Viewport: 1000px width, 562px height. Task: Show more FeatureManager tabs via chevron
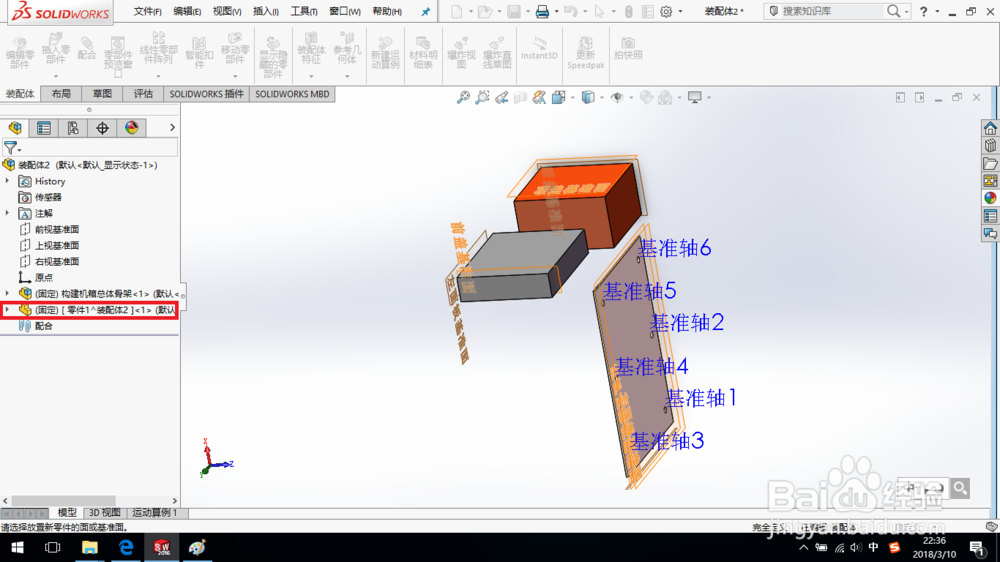tap(172, 128)
